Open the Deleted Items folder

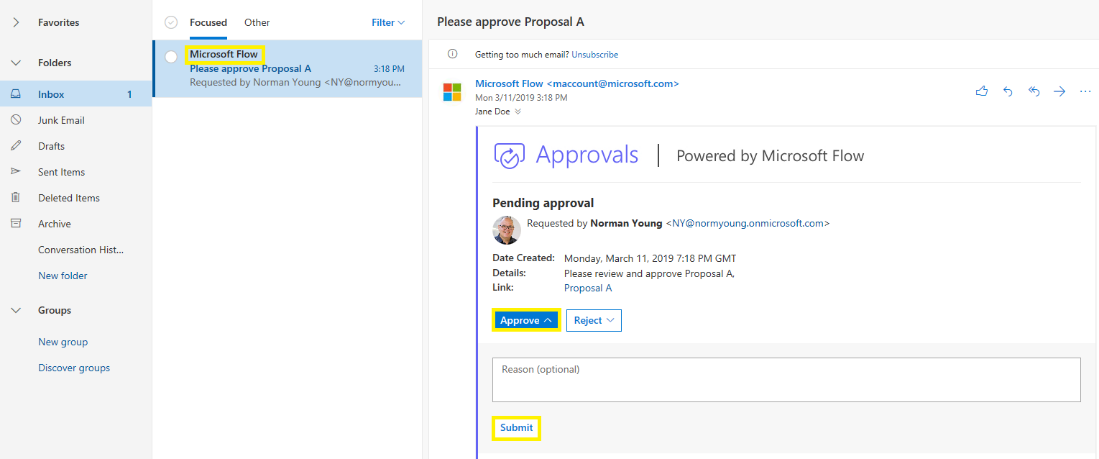pyautogui.click(x=68, y=198)
